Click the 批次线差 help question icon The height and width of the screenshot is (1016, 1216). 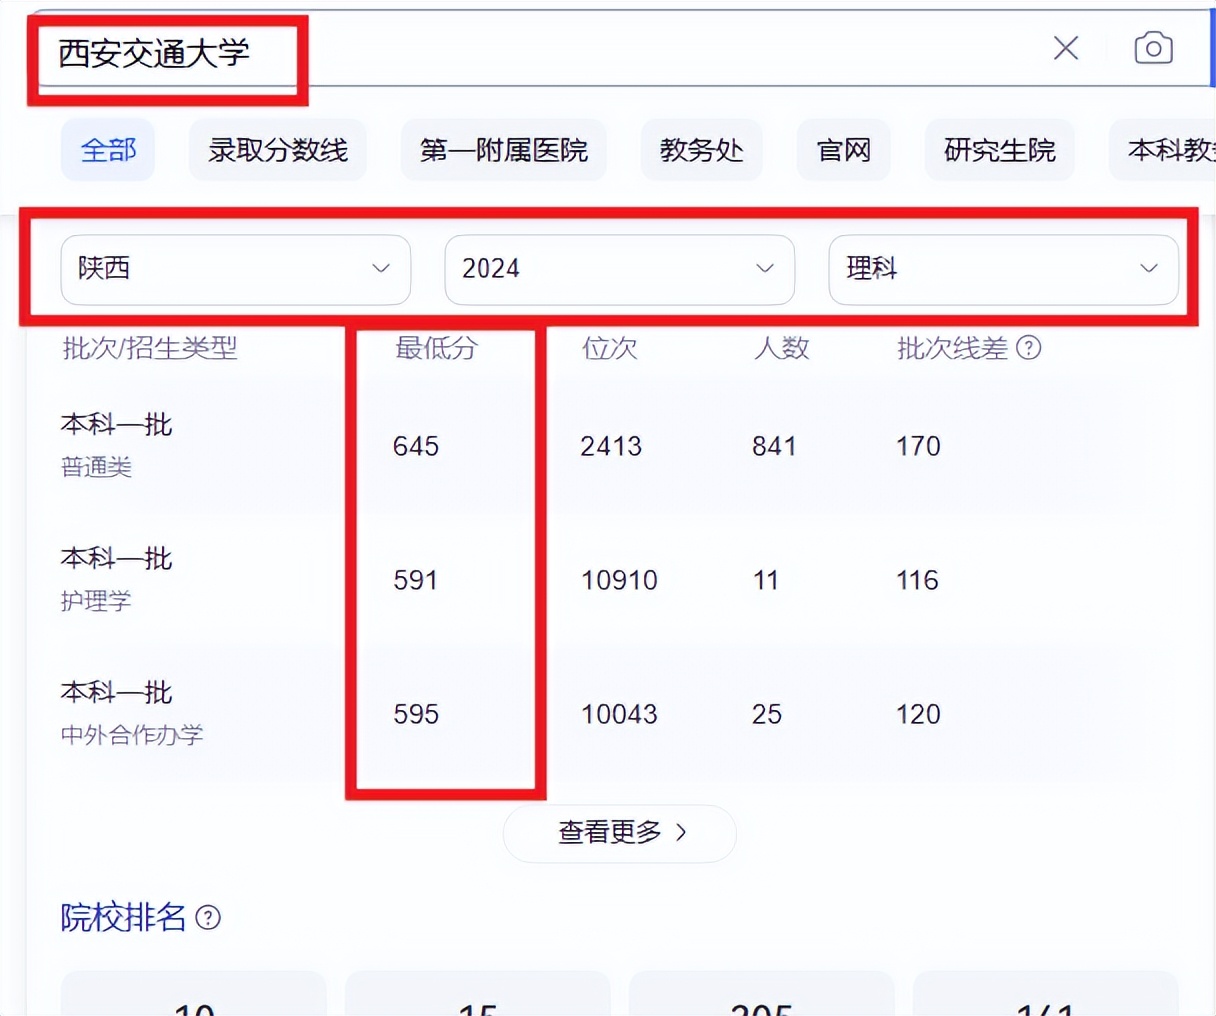tap(1029, 348)
